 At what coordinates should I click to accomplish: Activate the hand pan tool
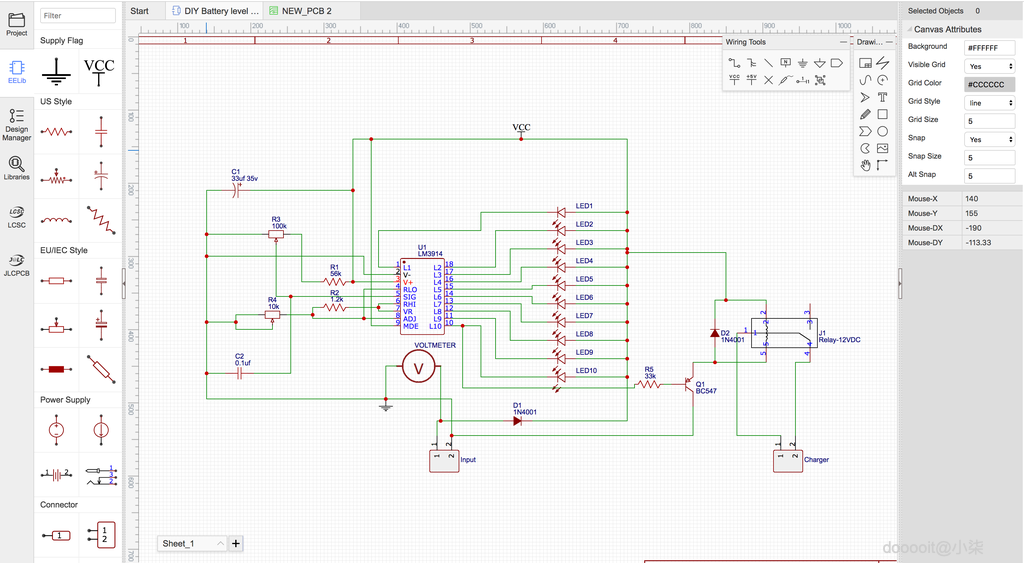865,165
